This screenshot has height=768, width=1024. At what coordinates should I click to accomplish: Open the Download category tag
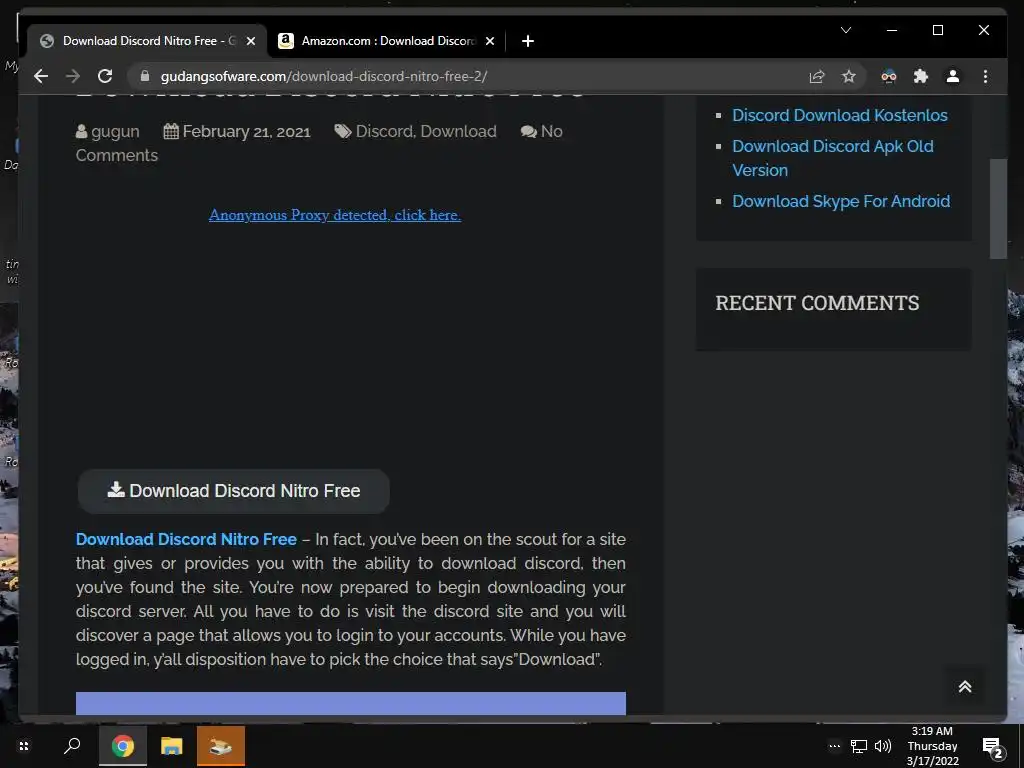pos(458,131)
